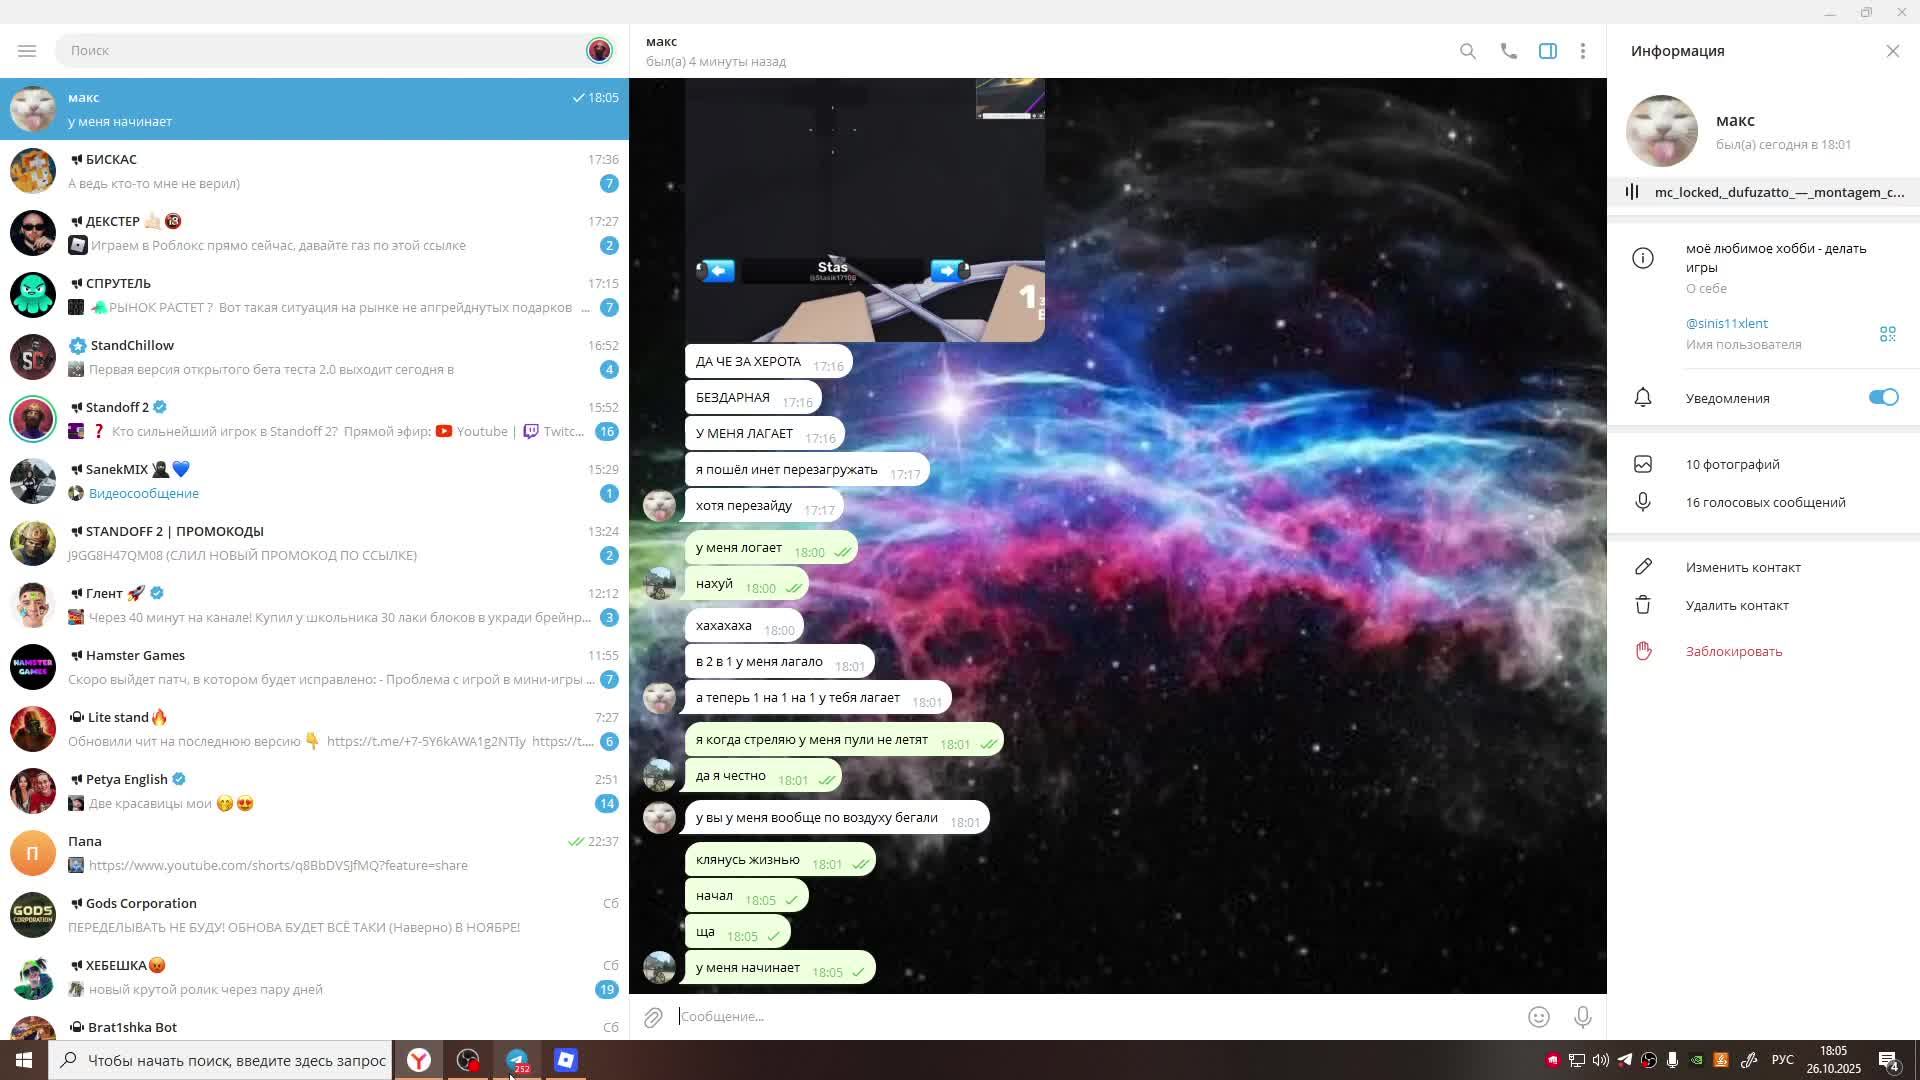Click the @sinis11xlent username link
1920x1080 pixels.
(x=1726, y=323)
